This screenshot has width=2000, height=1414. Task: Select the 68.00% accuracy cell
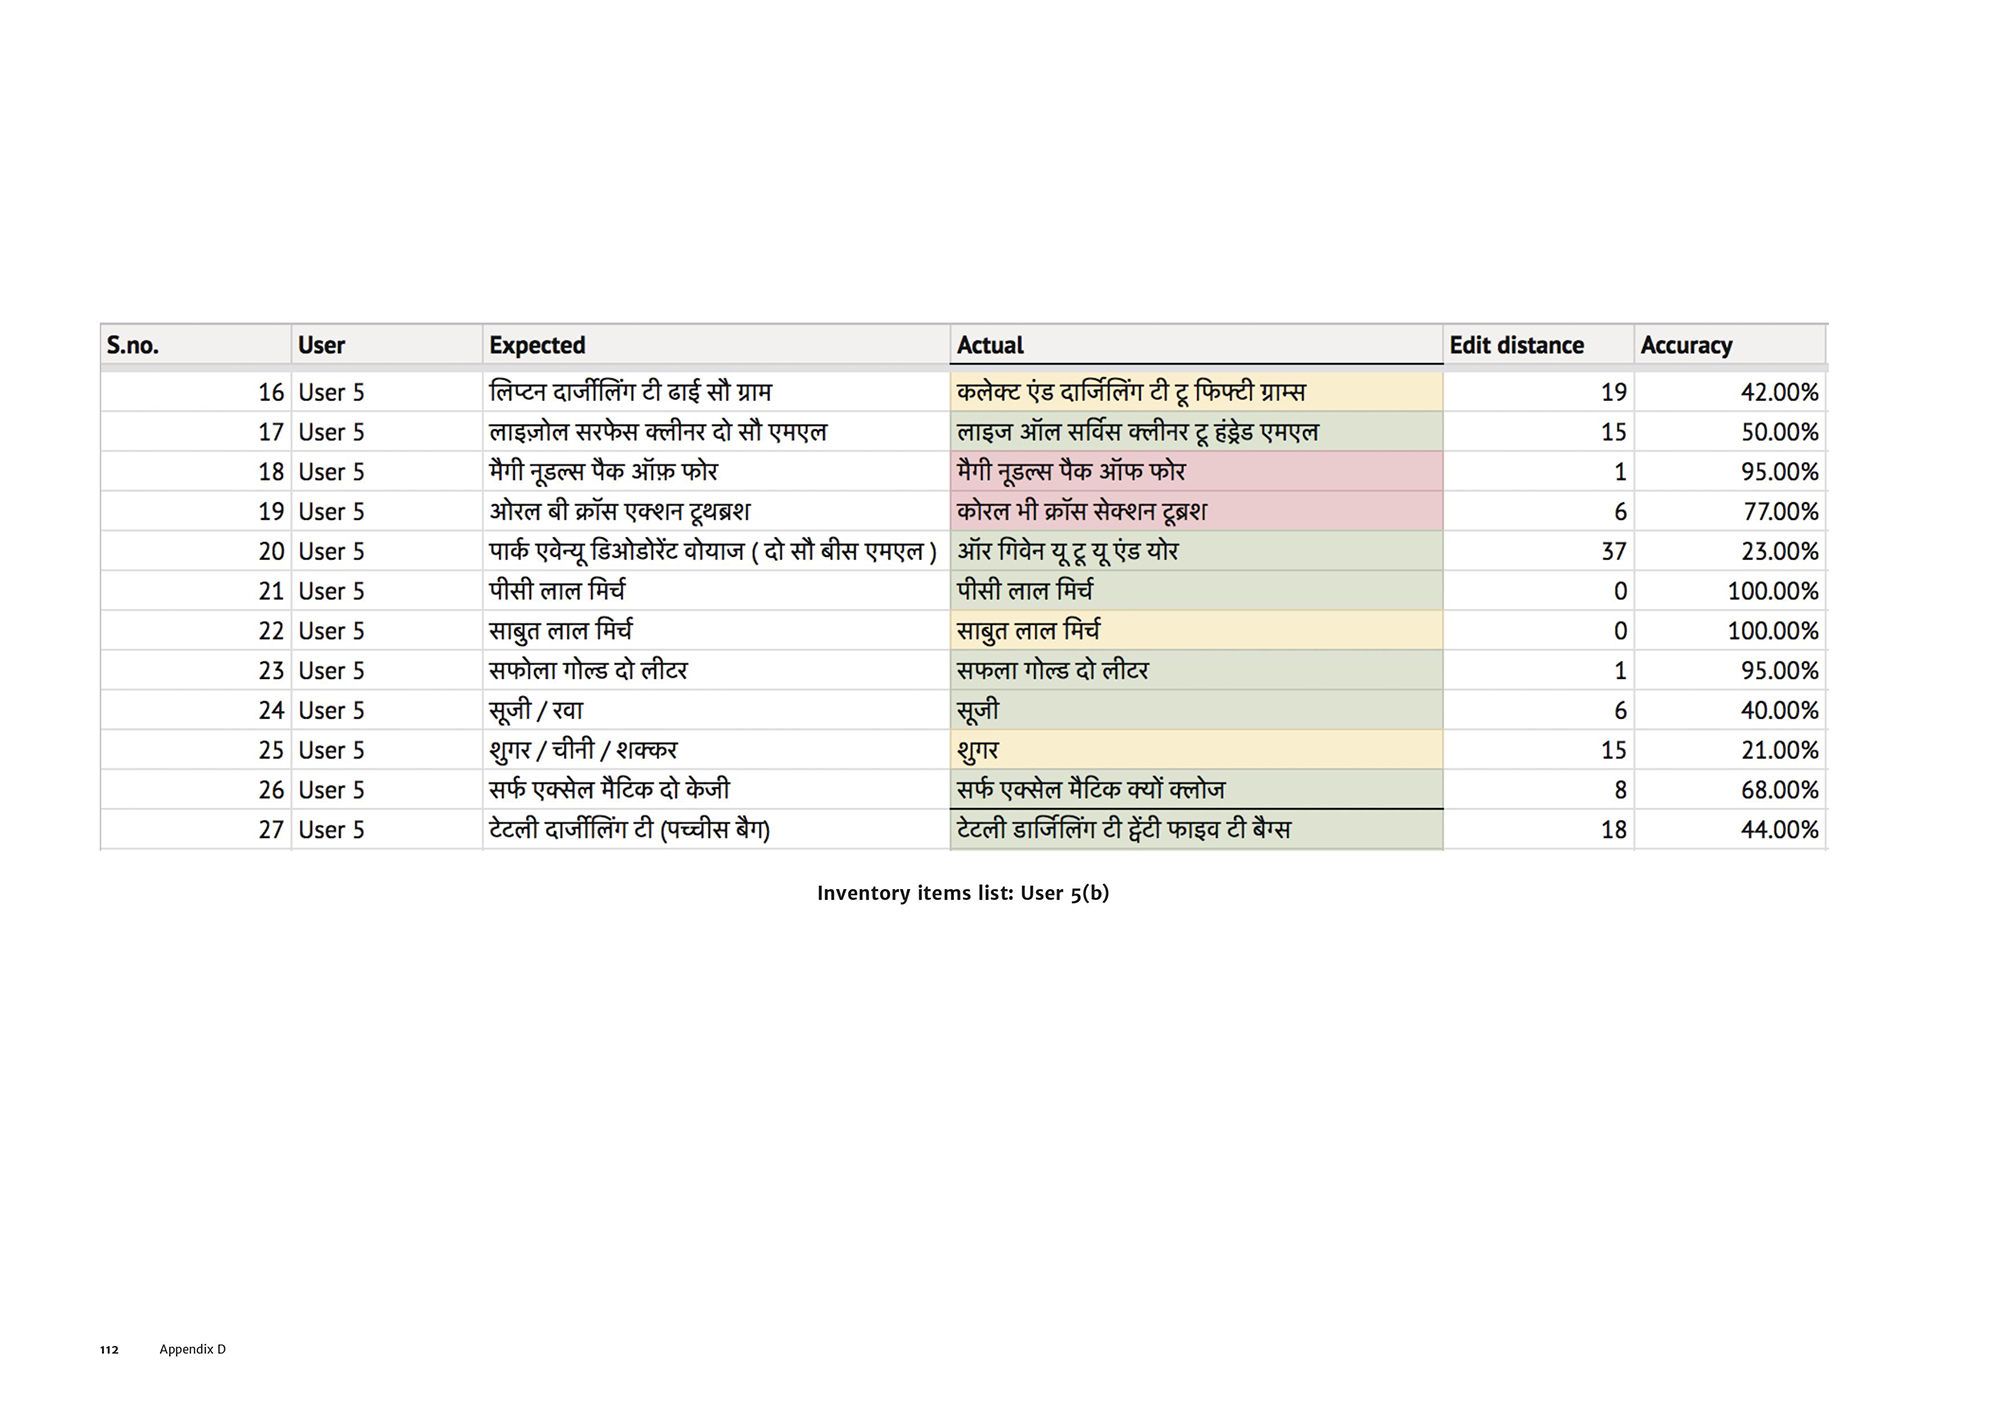point(1779,790)
